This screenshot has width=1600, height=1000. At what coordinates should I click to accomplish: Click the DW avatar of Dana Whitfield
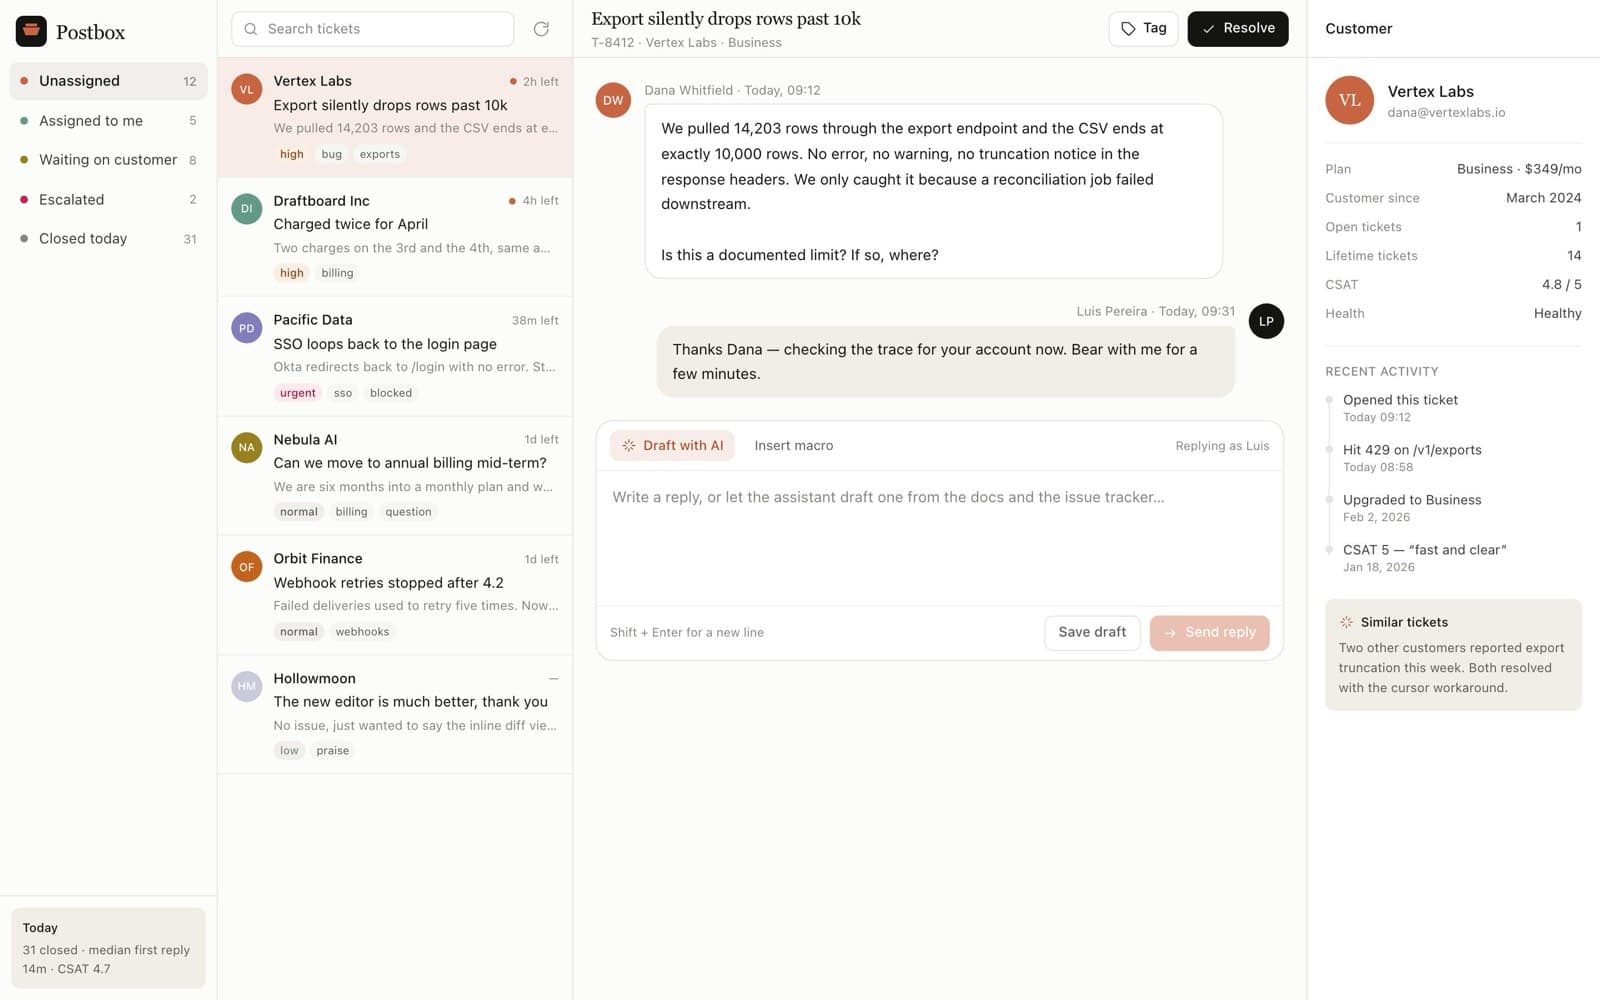click(613, 100)
